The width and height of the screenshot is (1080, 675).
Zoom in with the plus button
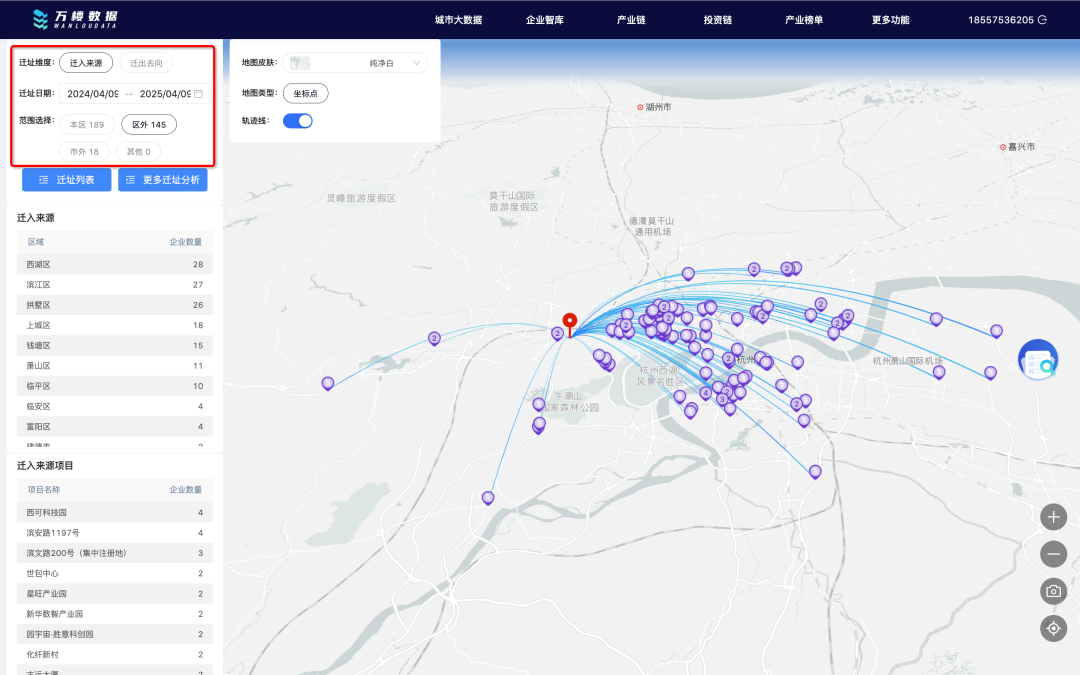[1053, 517]
